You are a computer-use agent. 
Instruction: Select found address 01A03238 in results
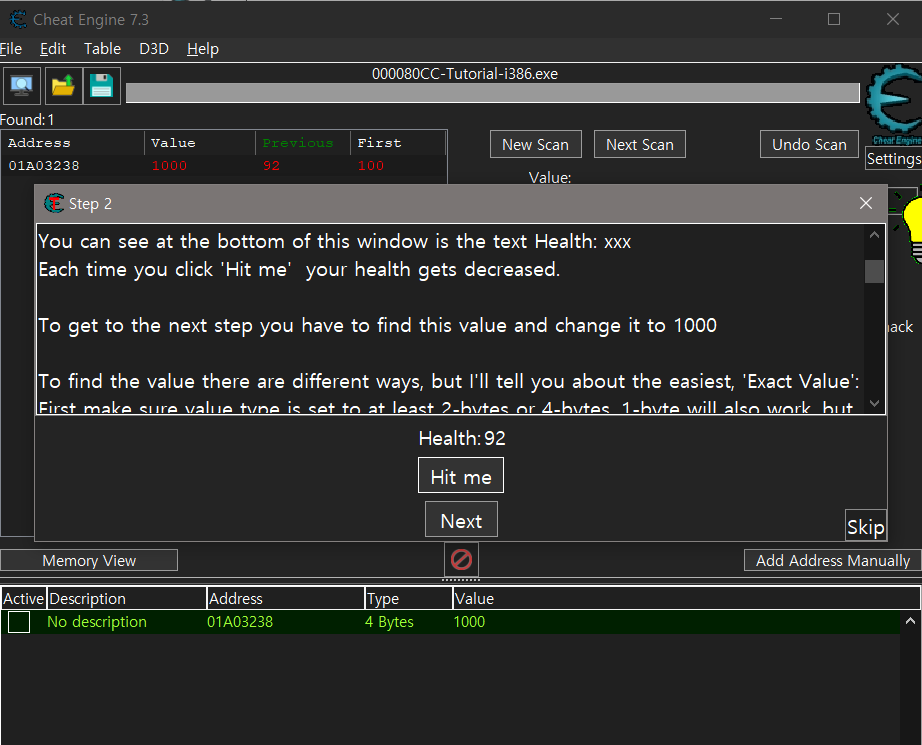click(44, 166)
